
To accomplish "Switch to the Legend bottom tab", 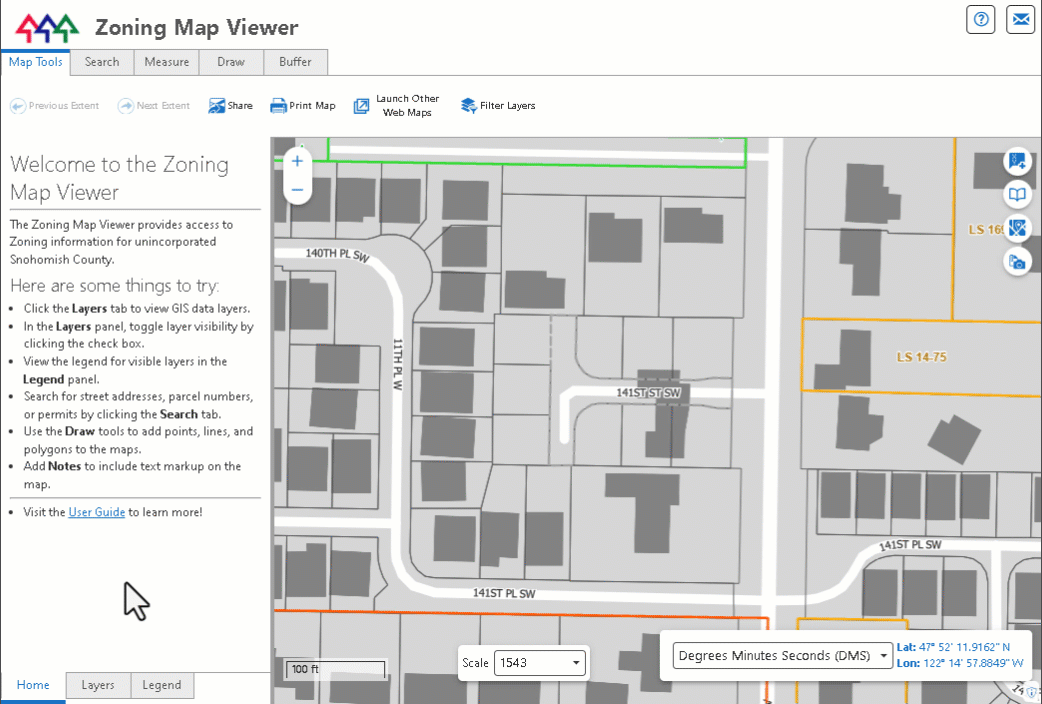I will [x=161, y=685].
